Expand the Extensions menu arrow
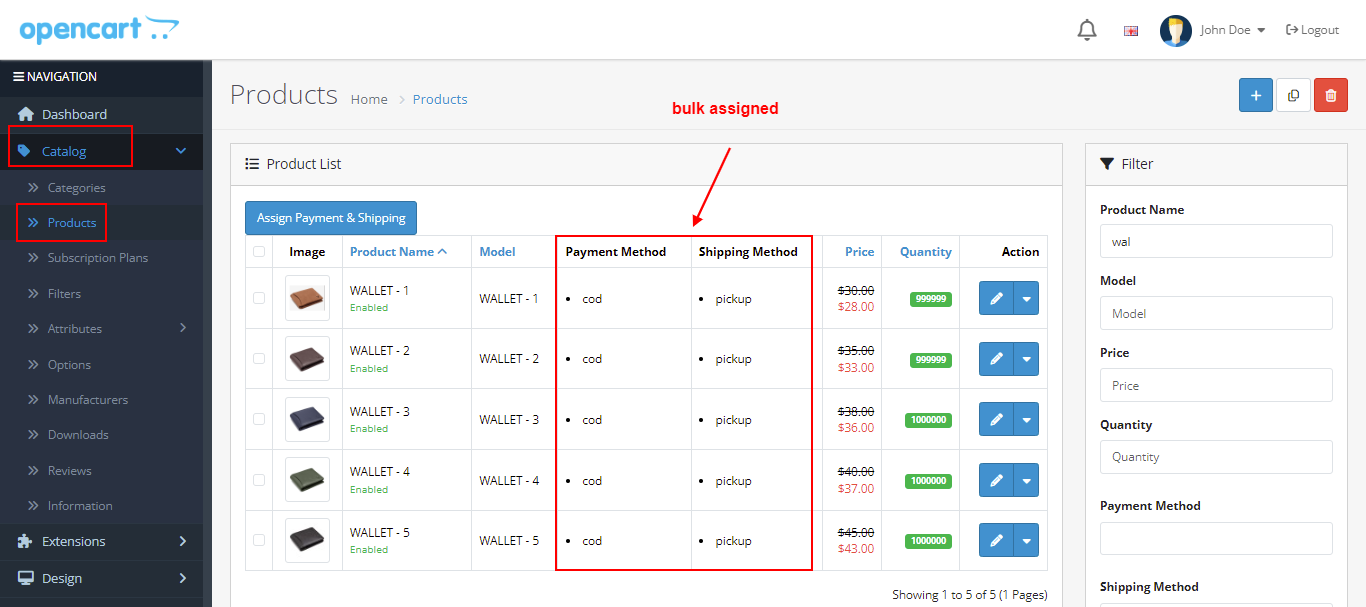This screenshot has height=607, width=1366. click(x=183, y=541)
